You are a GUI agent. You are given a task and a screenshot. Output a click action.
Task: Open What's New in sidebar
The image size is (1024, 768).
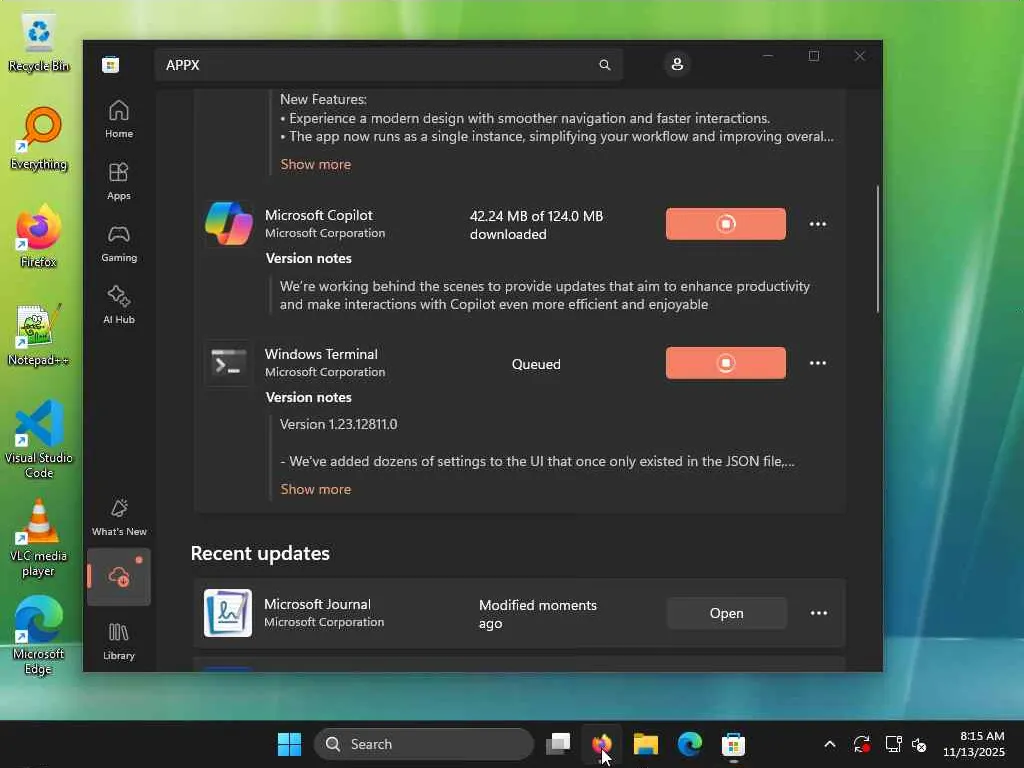point(119,517)
